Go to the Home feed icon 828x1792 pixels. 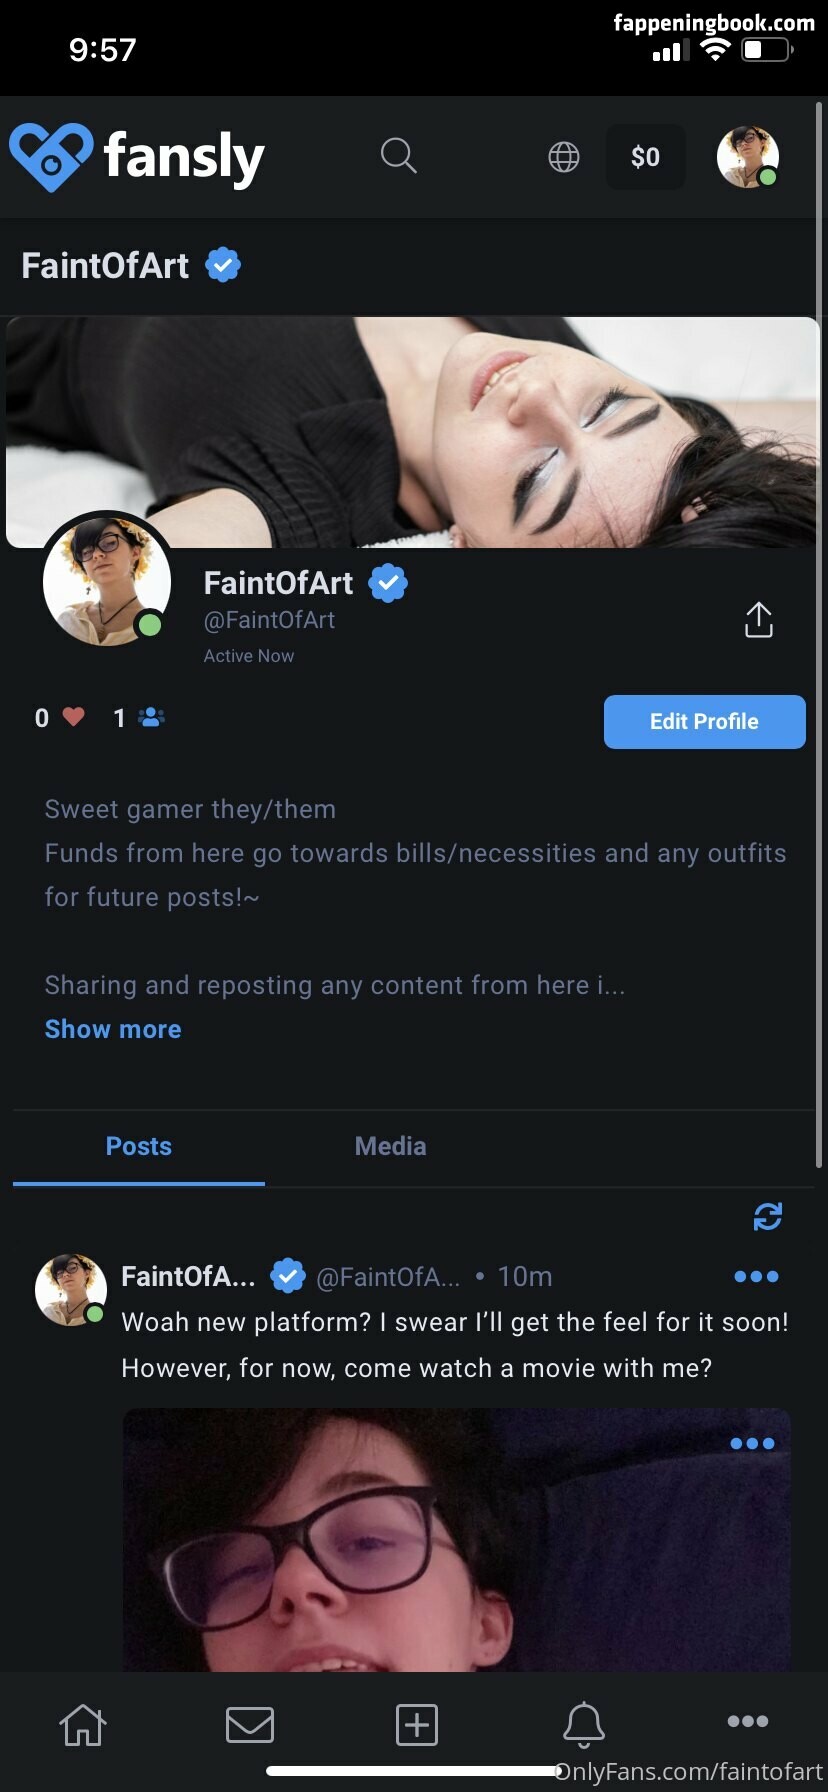pos(82,1725)
